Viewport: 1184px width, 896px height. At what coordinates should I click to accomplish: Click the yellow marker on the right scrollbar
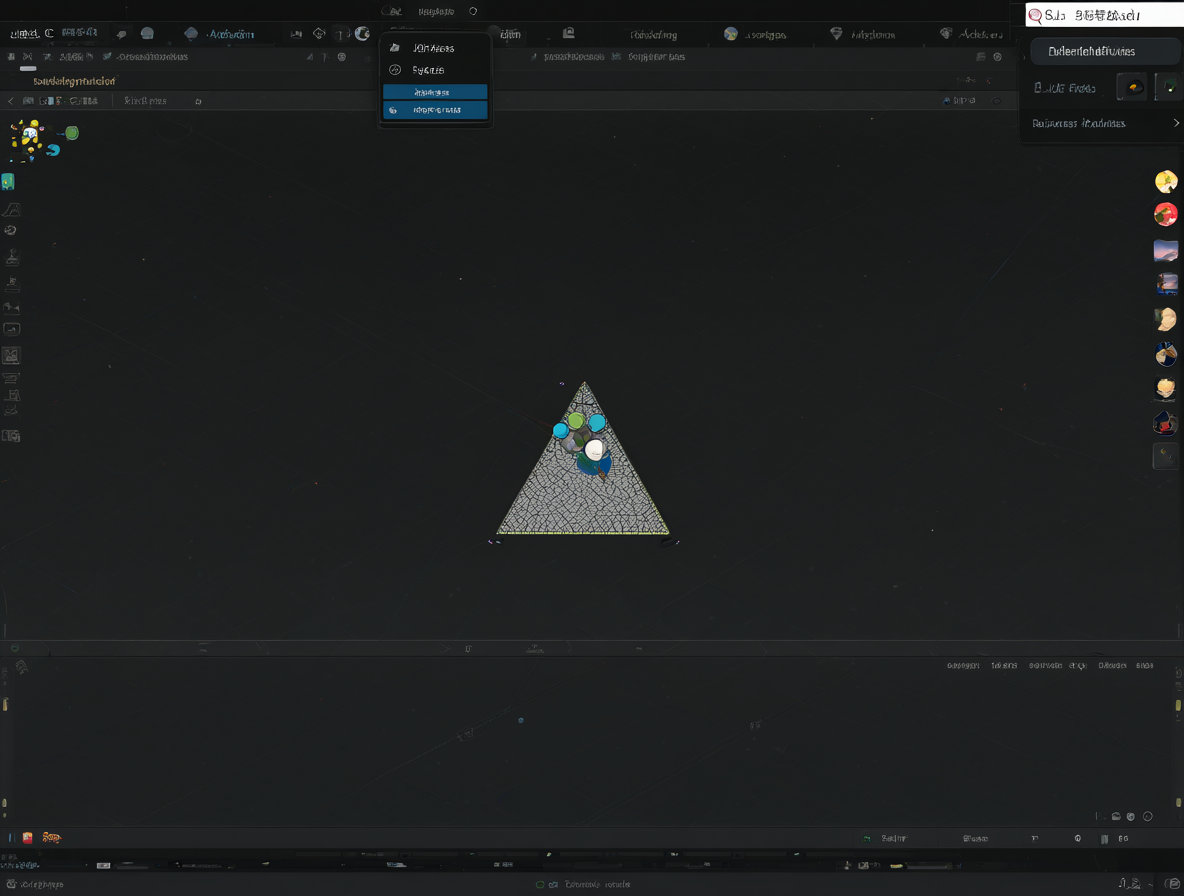tap(1178, 704)
